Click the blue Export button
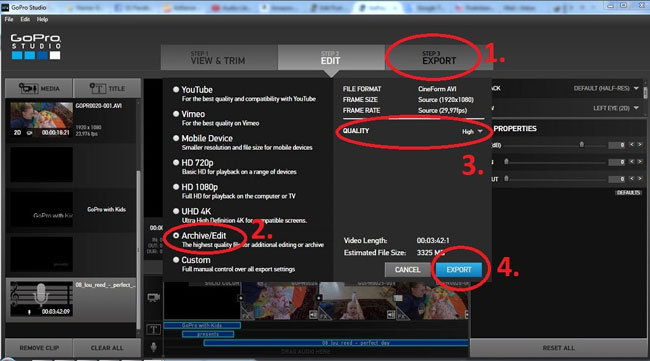 tap(459, 270)
